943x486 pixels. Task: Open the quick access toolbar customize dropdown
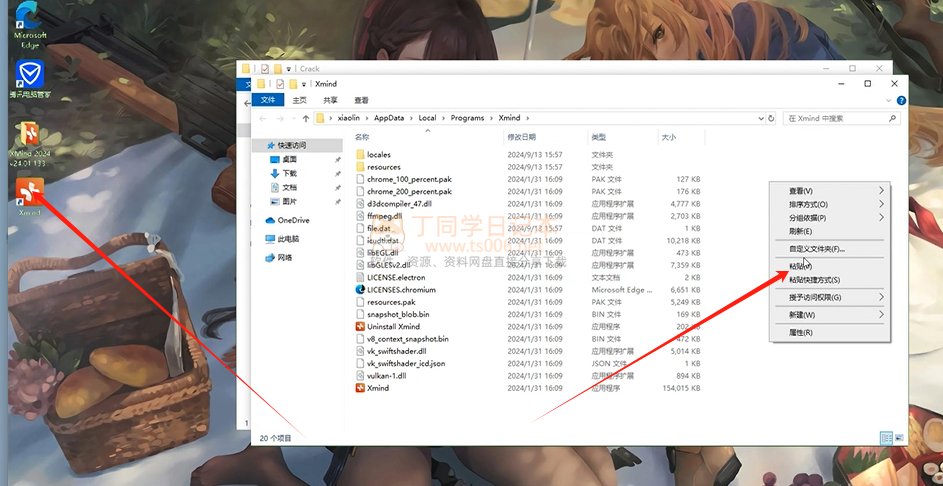(306, 84)
